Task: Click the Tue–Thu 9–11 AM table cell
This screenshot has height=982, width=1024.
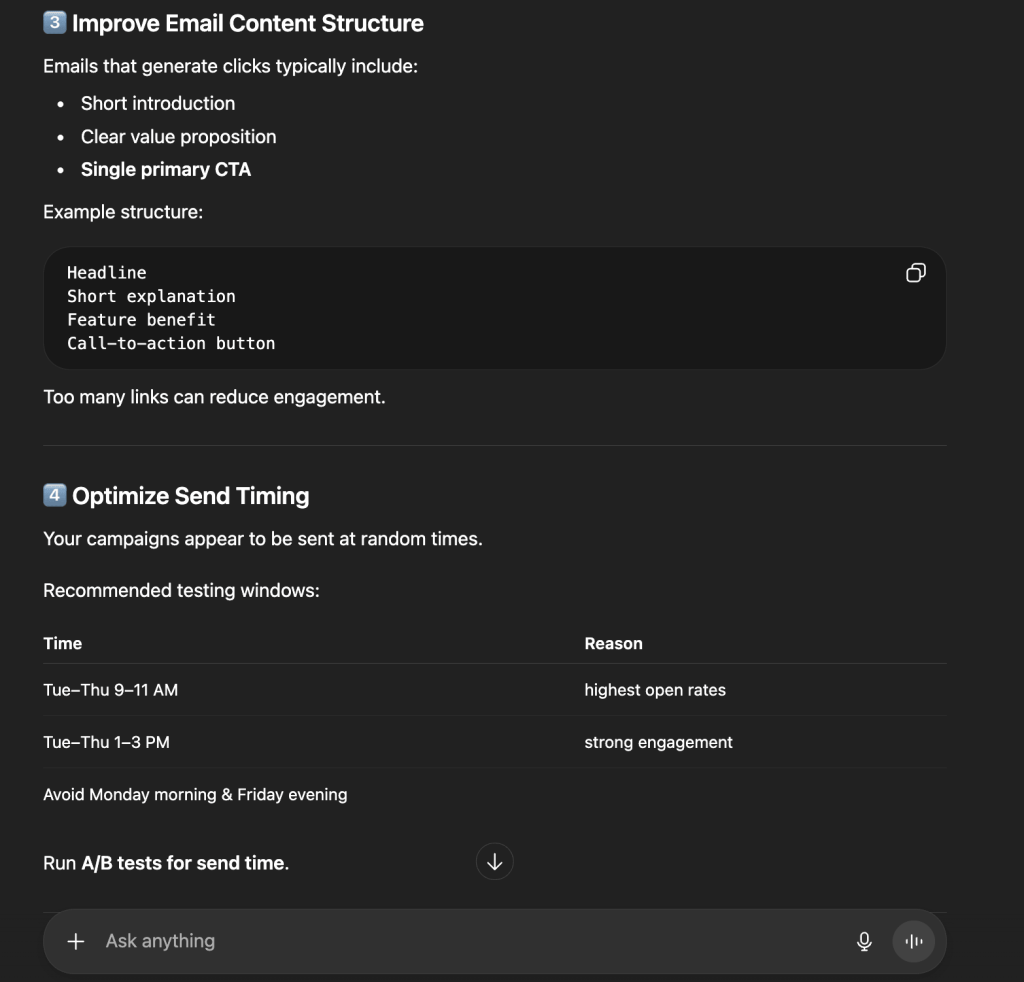Action: (x=111, y=690)
